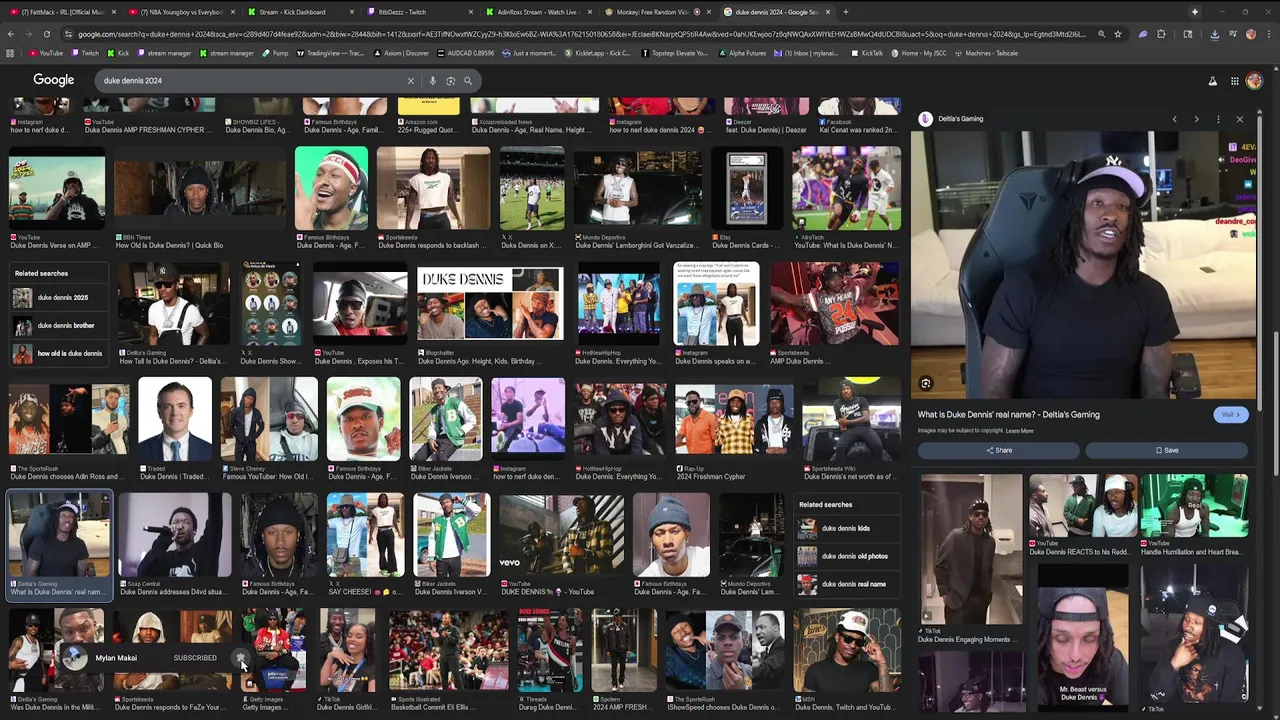Open the Twitch bookmark
Viewport: 1280px width, 720px height.
pyautogui.click(x=86, y=53)
